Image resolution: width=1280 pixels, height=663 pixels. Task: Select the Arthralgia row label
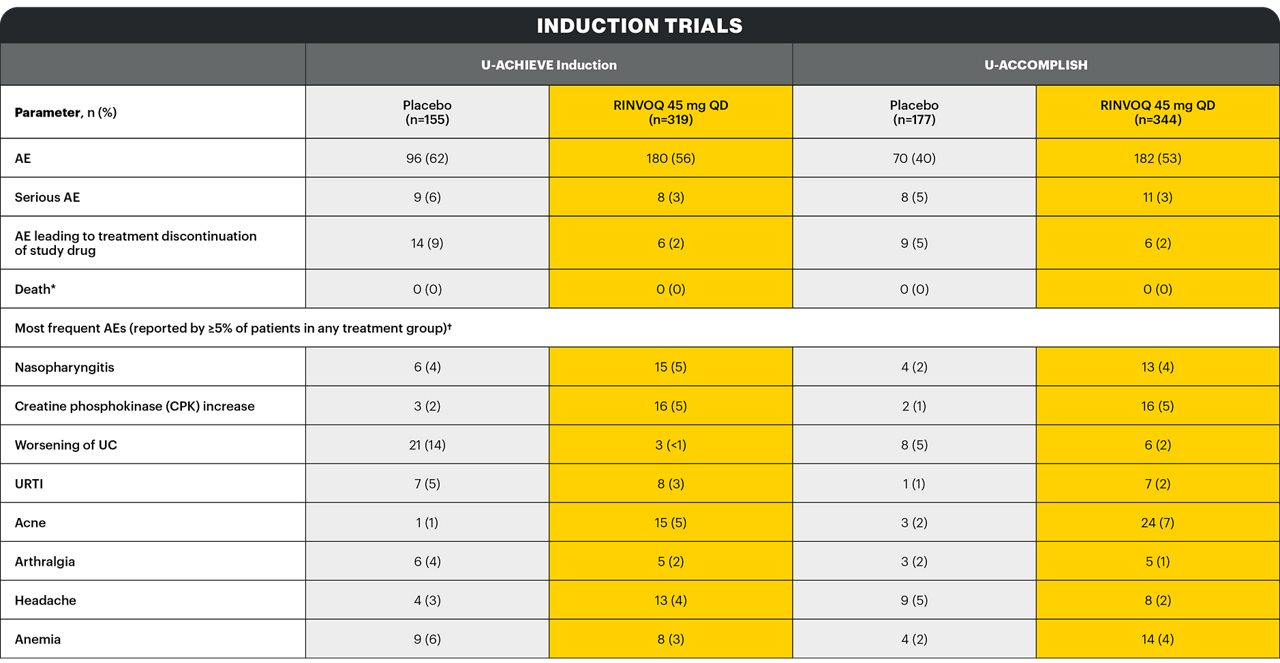point(45,561)
